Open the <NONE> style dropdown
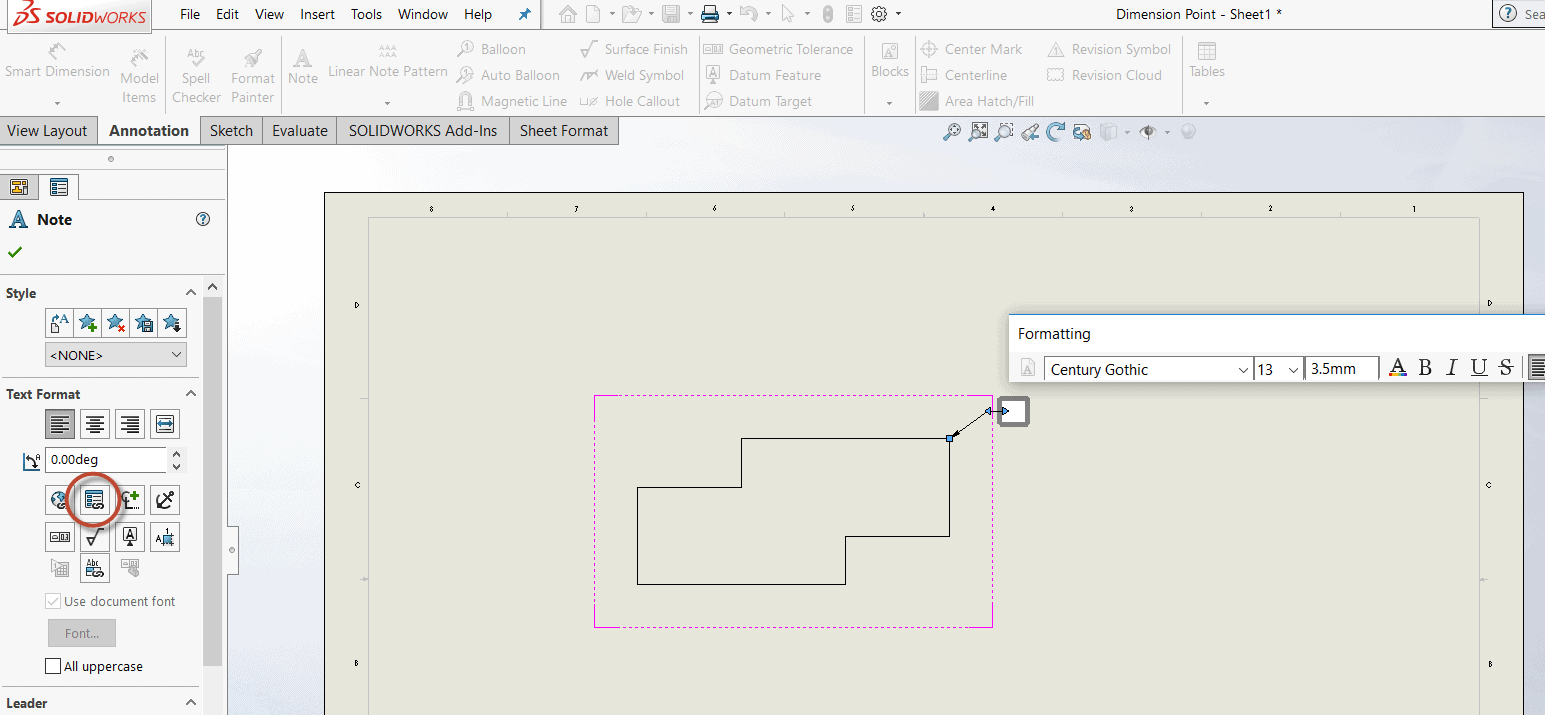 click(116, 354)
